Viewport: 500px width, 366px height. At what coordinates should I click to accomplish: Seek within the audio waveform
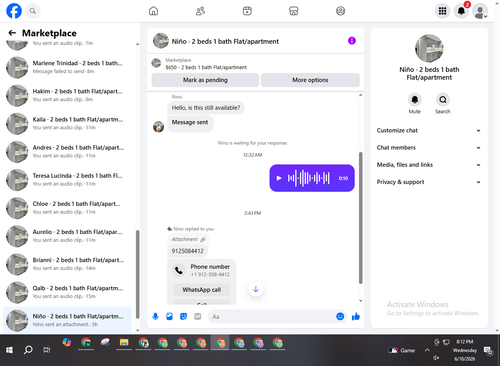(309, 178)
